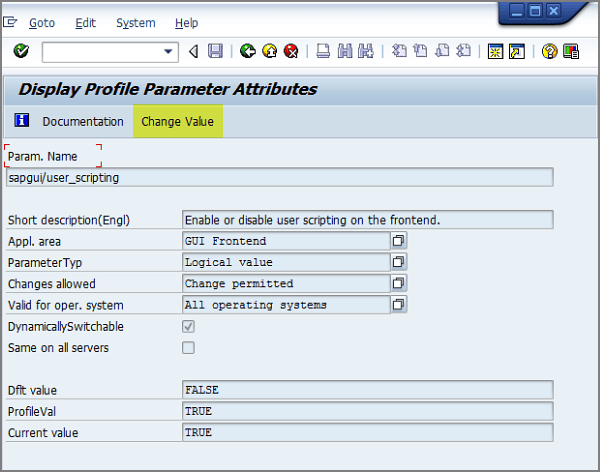Viewport: 600px width, 472px height.
Task: Click the red Cancel icon
Action: click(x=291, y=51)
